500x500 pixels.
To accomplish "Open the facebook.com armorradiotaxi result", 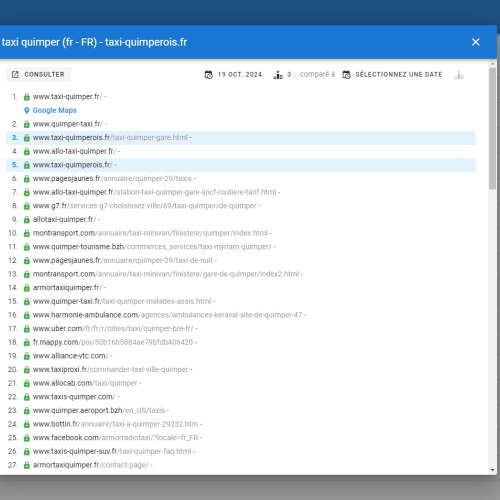I will point(115,438).
